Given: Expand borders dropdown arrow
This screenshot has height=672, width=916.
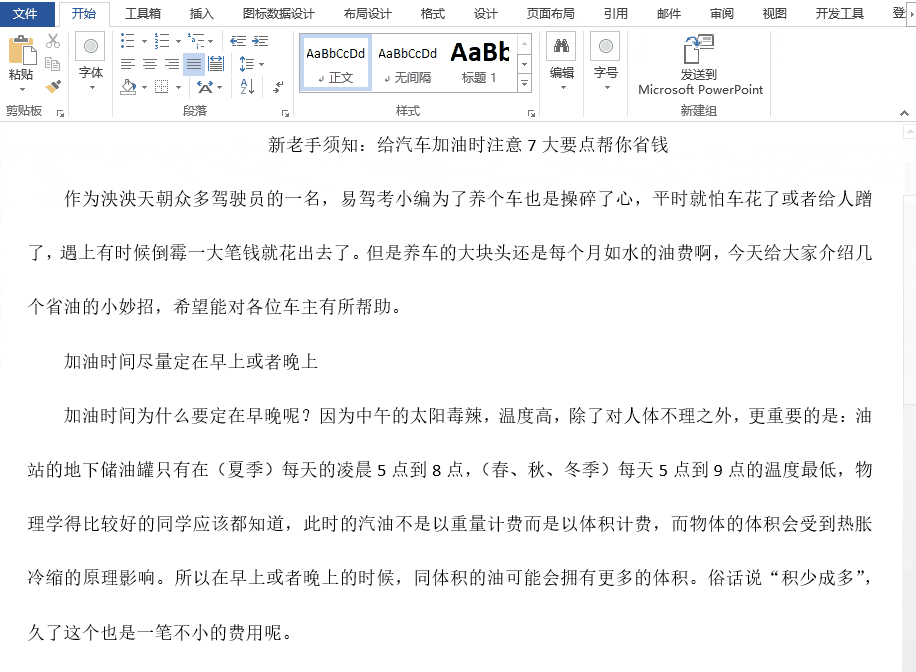Looking at the screenshot, I should click(x=178, y=88).
